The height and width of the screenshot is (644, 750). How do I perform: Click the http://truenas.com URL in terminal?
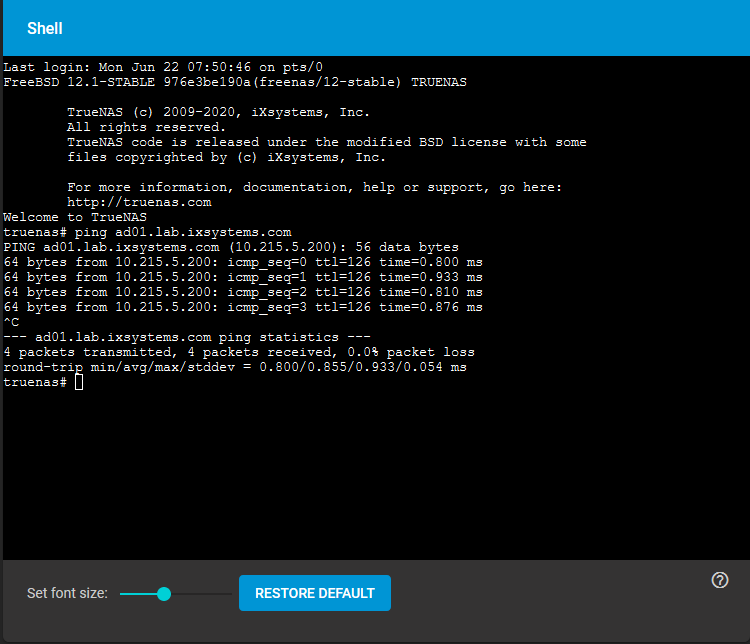coord(139,202)
